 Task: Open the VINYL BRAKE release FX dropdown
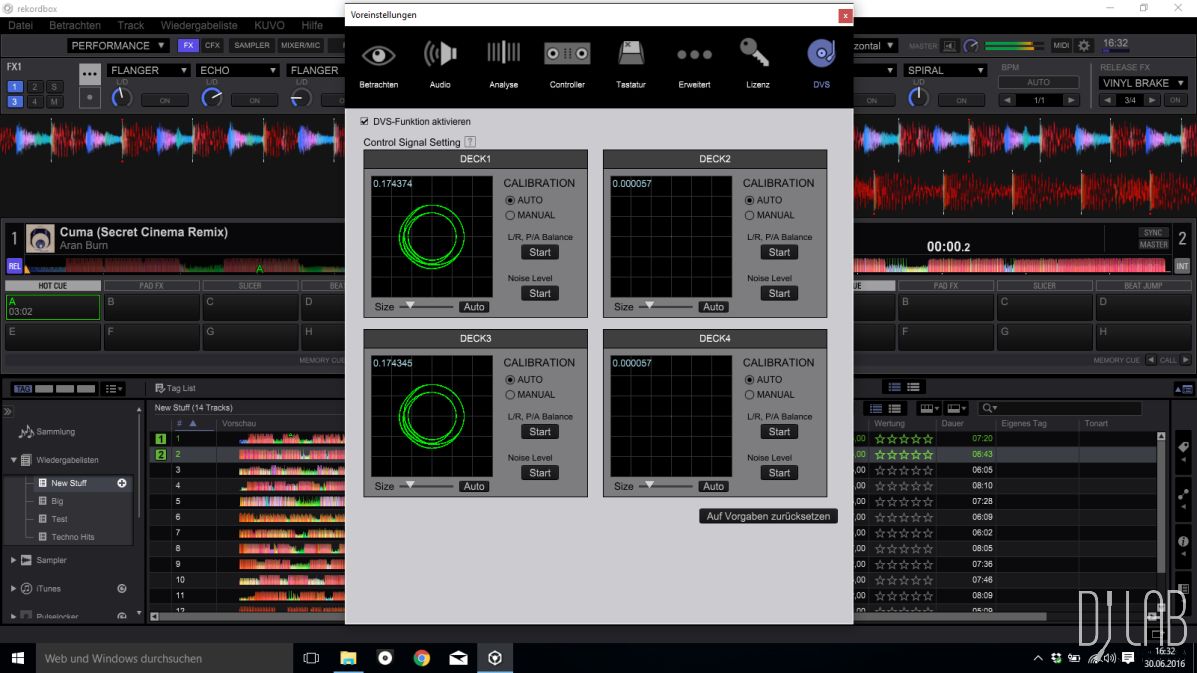(x=1141, y=84)
